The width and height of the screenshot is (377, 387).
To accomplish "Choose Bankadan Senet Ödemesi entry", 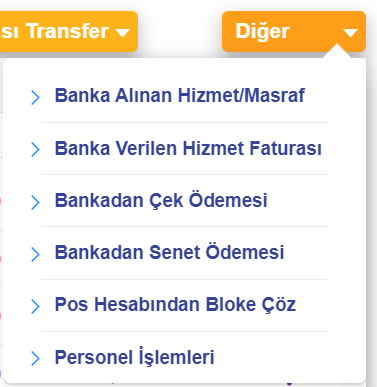I will (x=169, y=252).
